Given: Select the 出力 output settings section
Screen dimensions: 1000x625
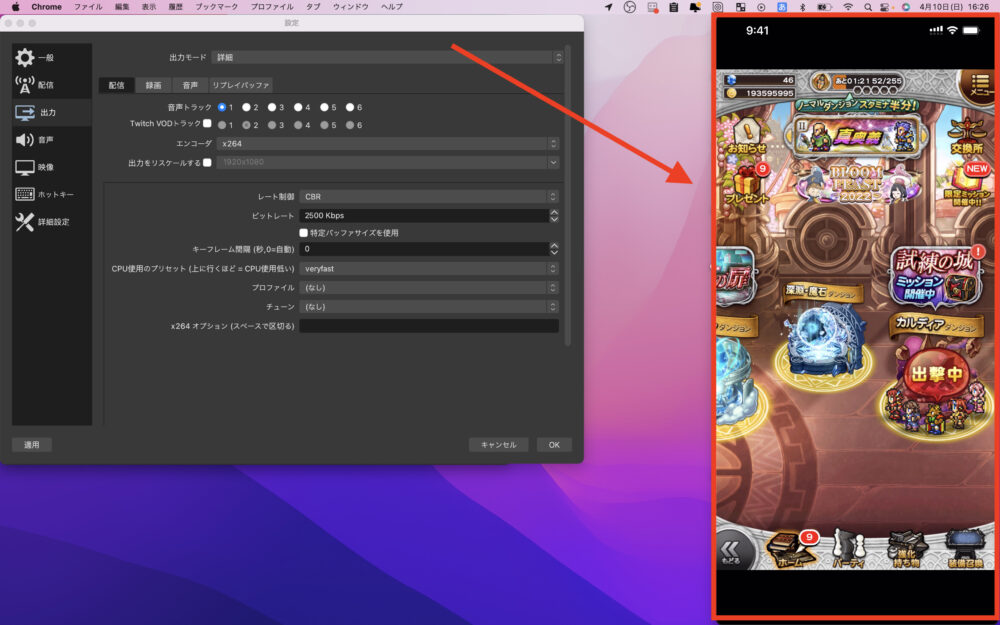Looking at the screenshot, I should tap(52, 112).
